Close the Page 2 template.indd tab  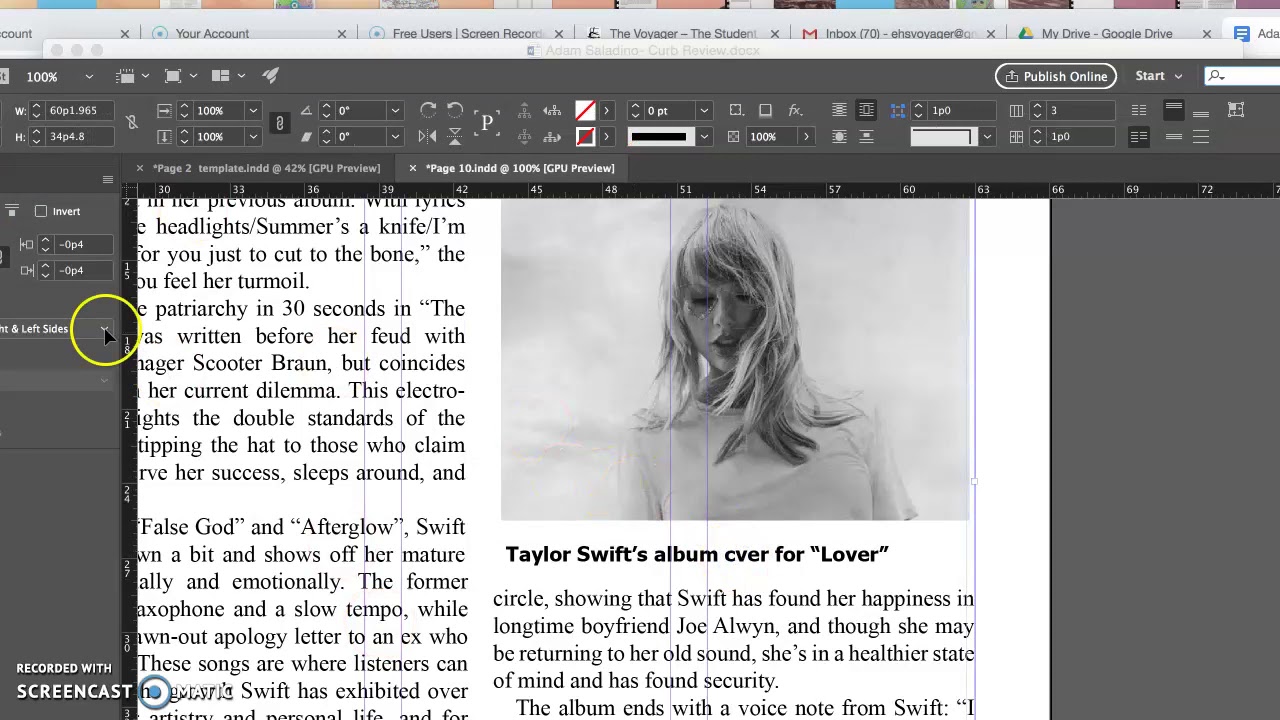click(x=139, y=168)
